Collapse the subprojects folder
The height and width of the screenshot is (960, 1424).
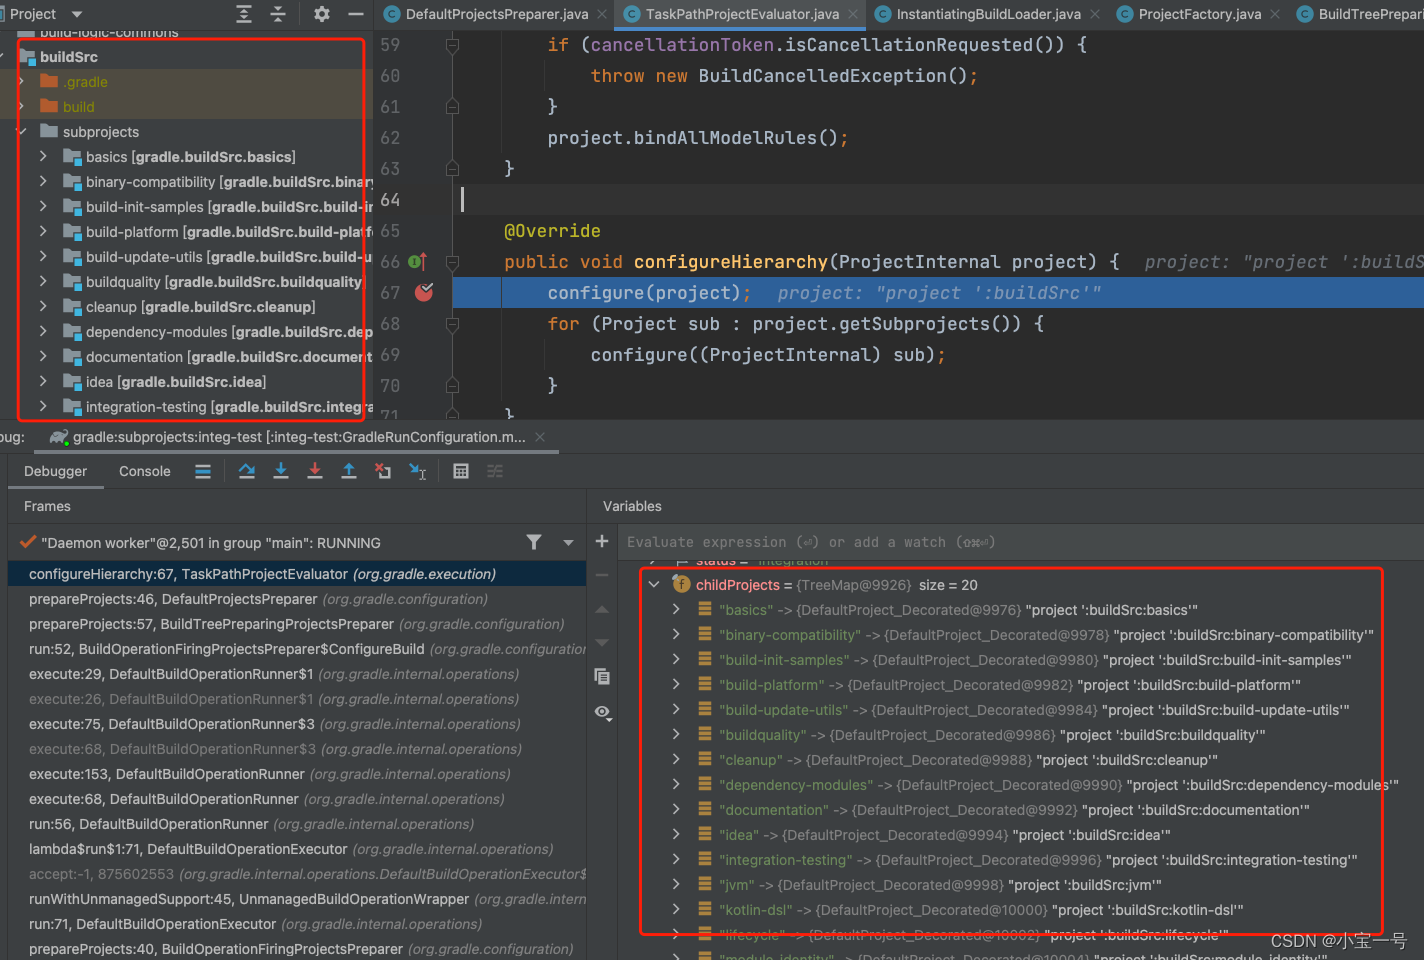(21, 132)
